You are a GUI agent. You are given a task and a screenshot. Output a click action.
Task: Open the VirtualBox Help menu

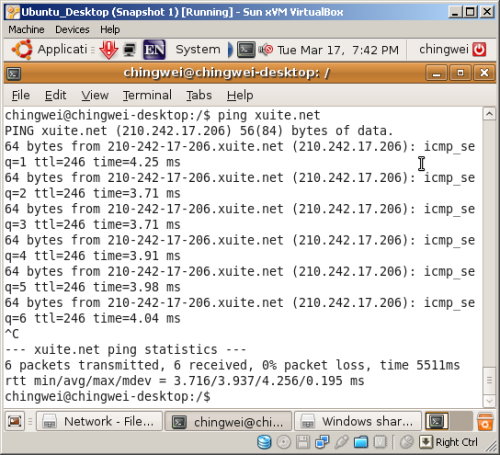click(110, 30)
